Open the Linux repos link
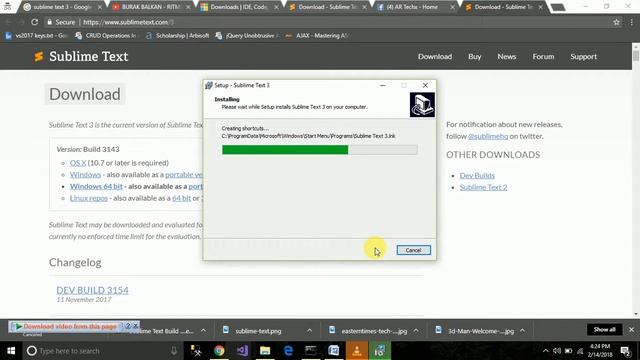Screen dimensions: 640x360 (x=89, y=198)
